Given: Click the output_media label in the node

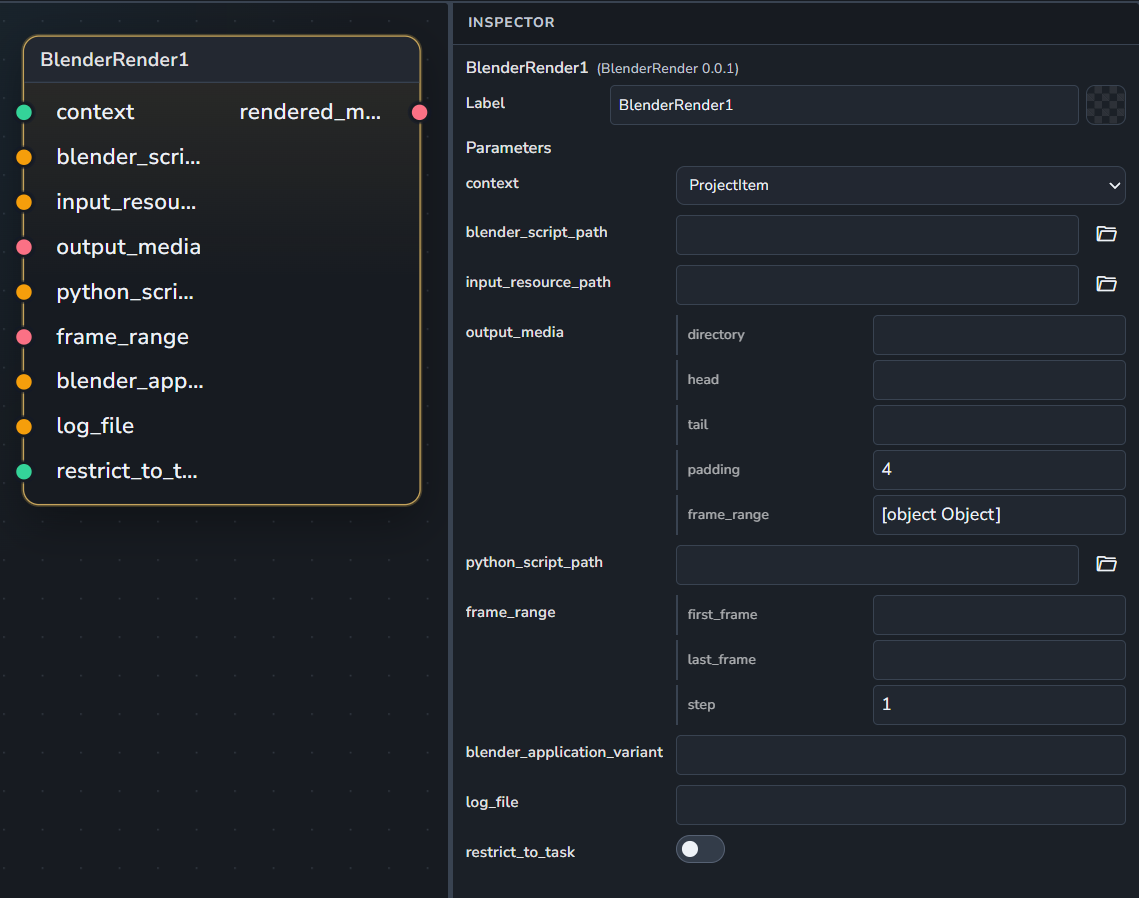Looking at the screenshot, I should click(x=129, y=247).
